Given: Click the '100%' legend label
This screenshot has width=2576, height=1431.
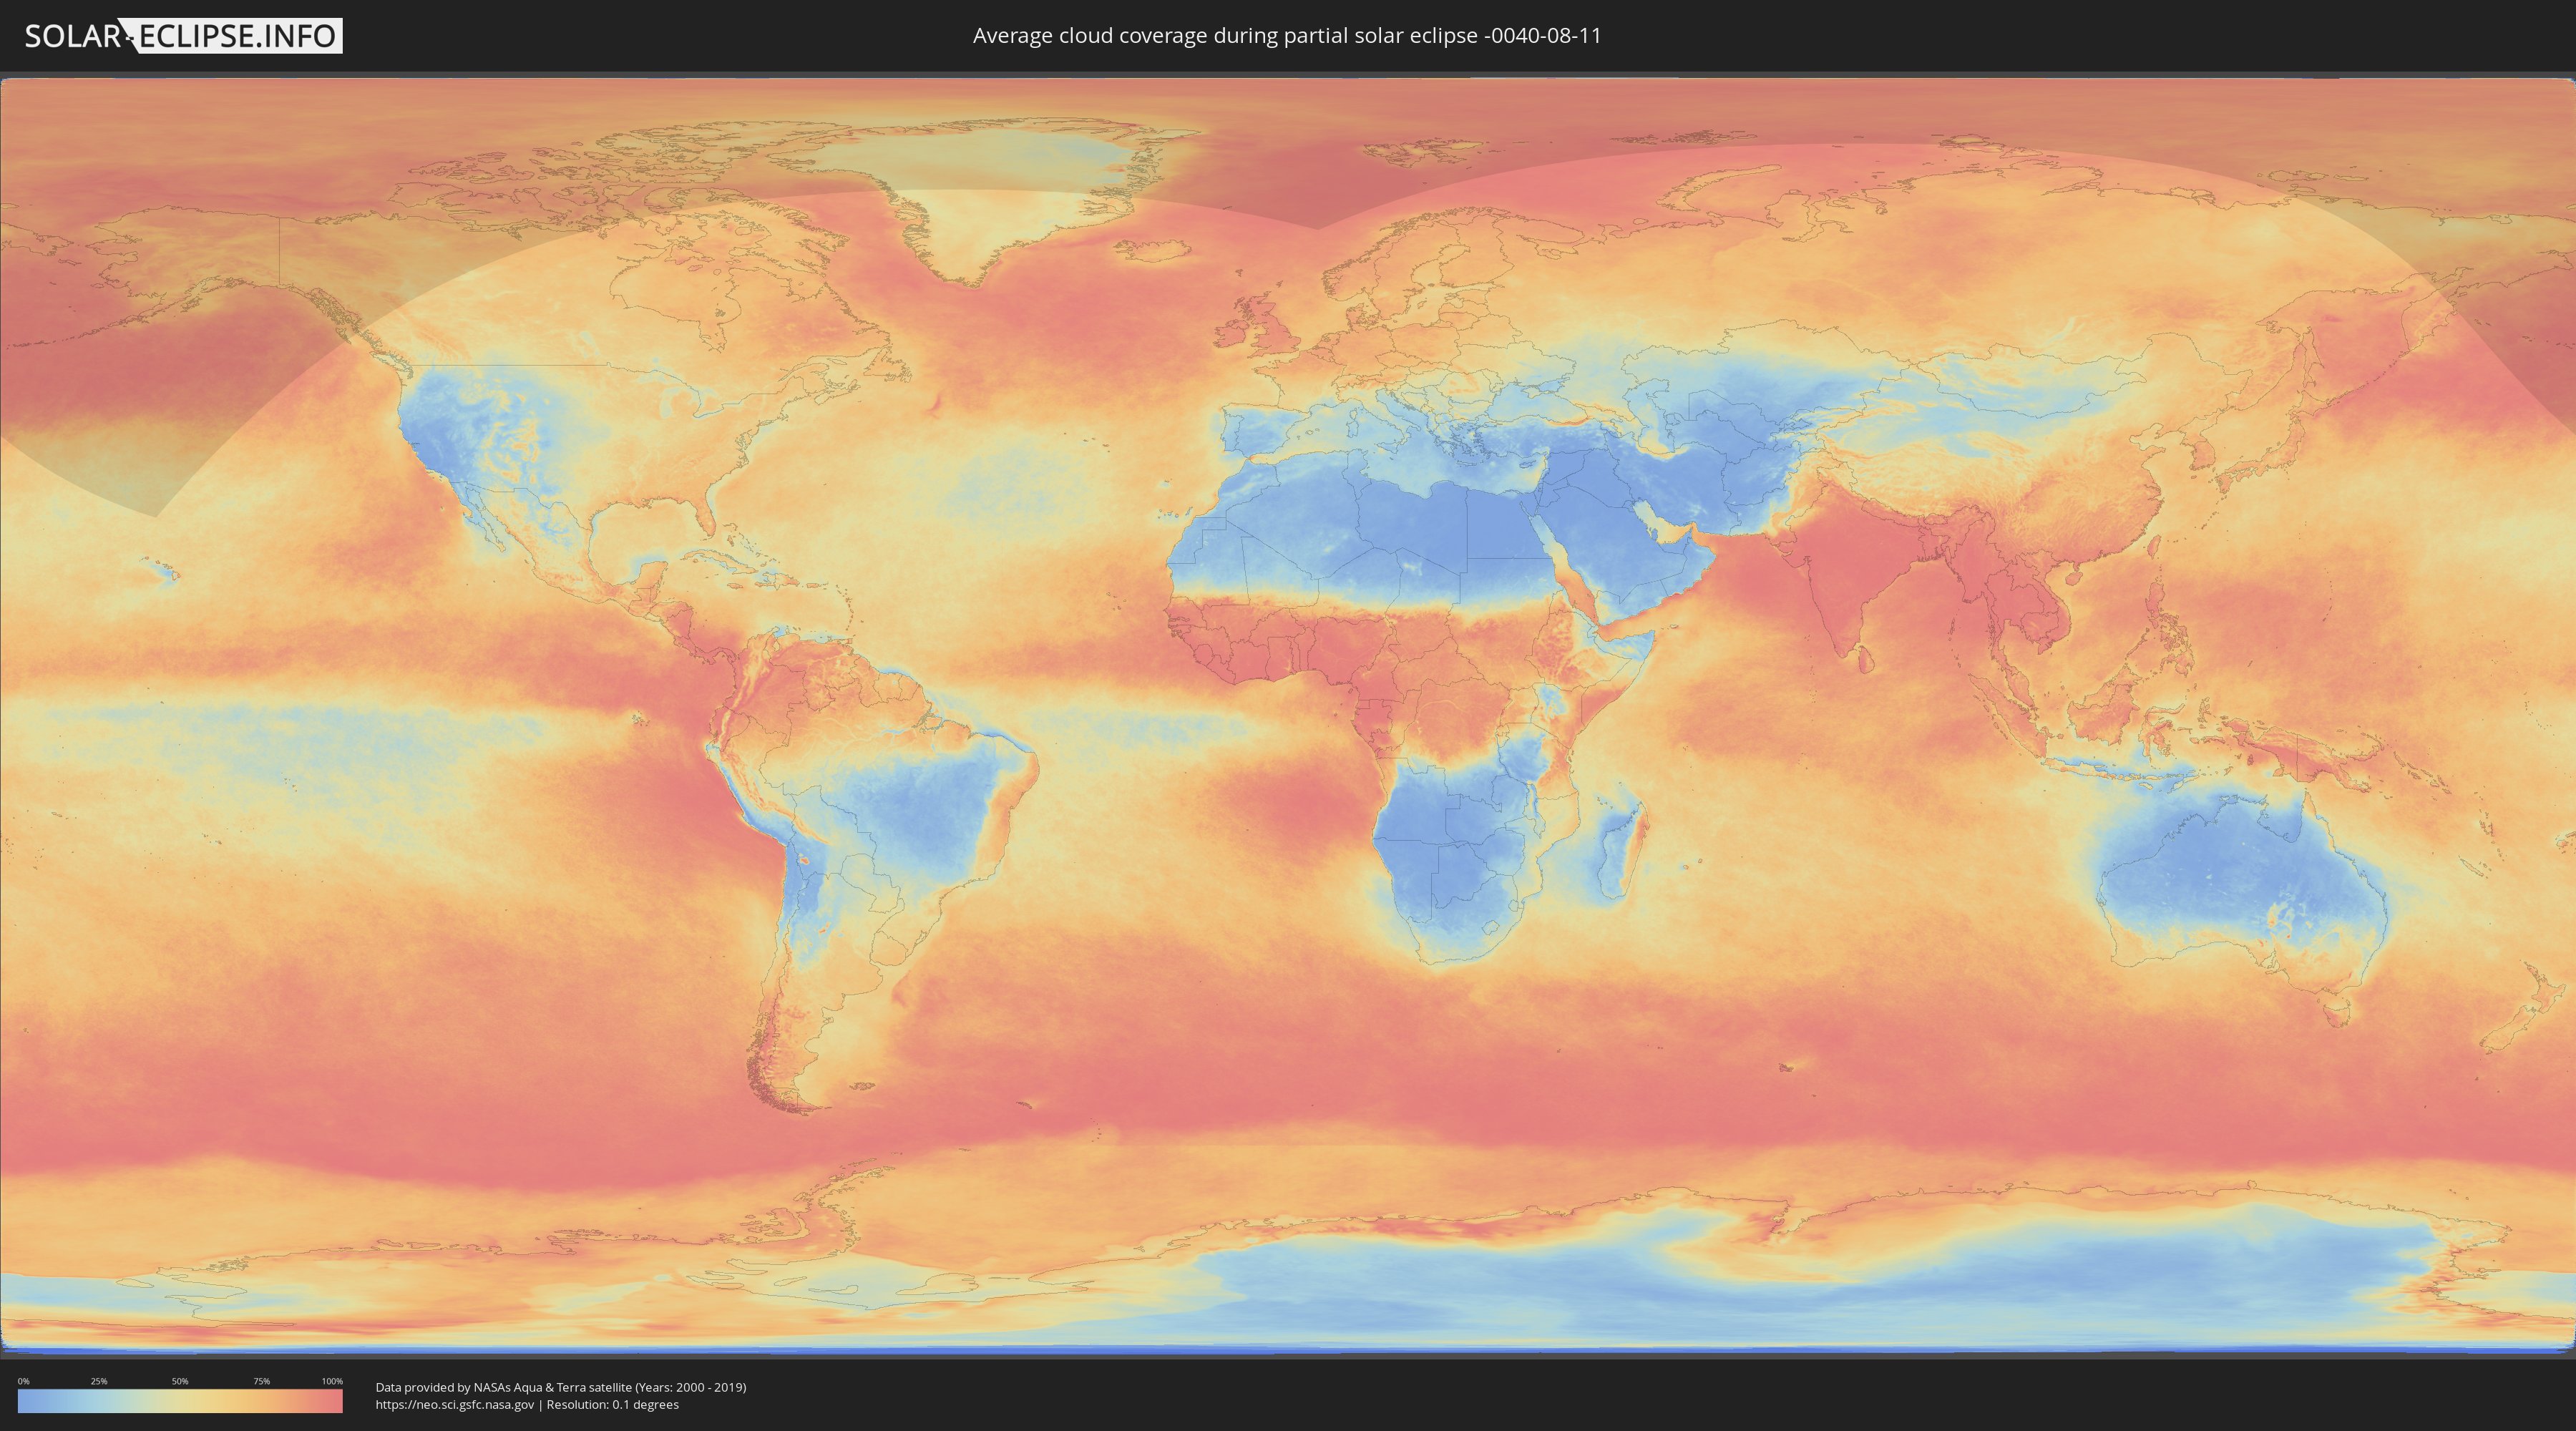Looking at the screenshot, I should tap(332, 1381).
